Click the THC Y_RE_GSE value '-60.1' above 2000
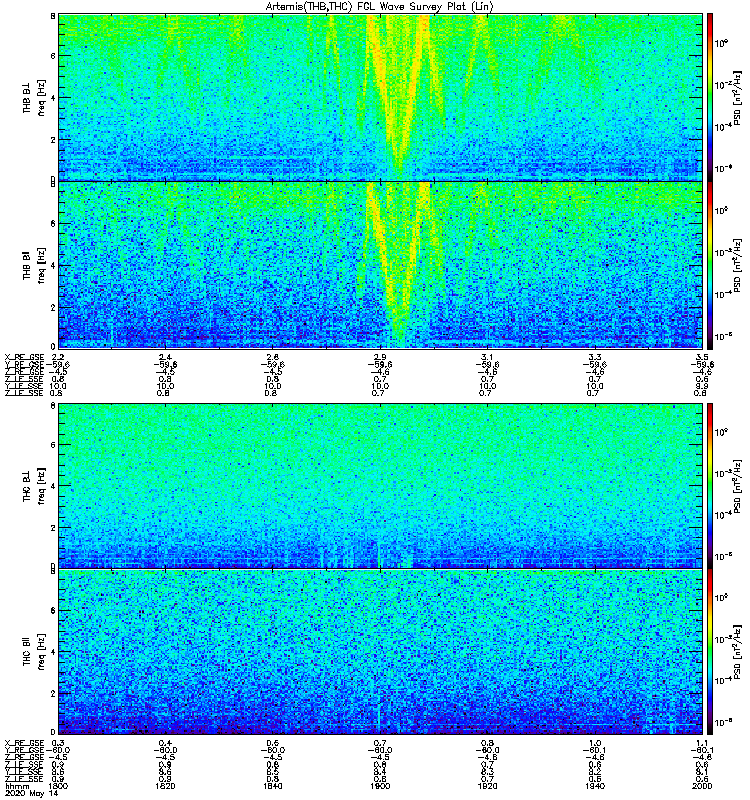Image resolution: width=750 pixels, height=800 pixels. [702, 750]
